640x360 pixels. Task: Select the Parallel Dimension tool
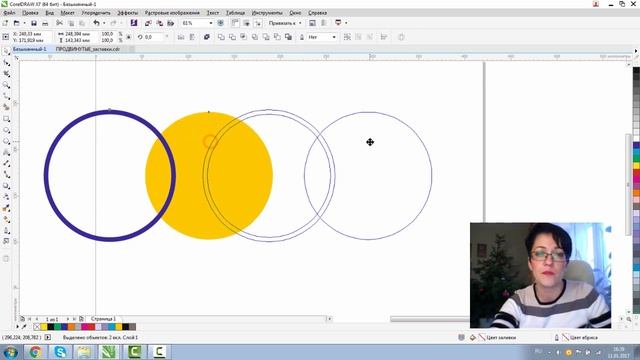pos(6,163)
